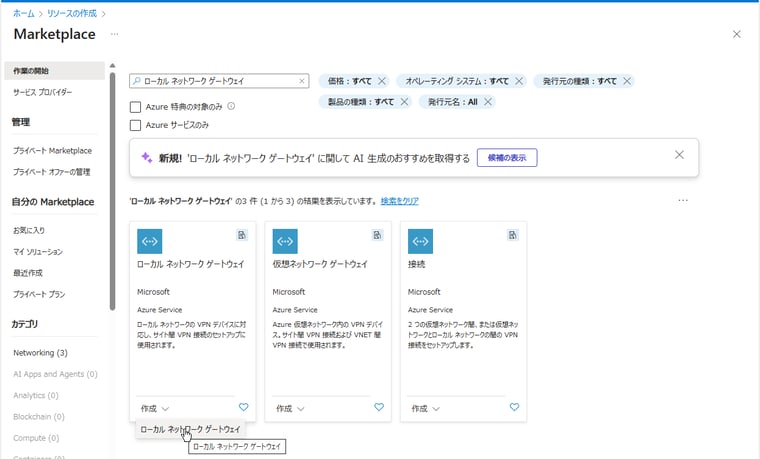Click into the Marketplace search field
Viewport: 760px width, 459px height.
219,81
